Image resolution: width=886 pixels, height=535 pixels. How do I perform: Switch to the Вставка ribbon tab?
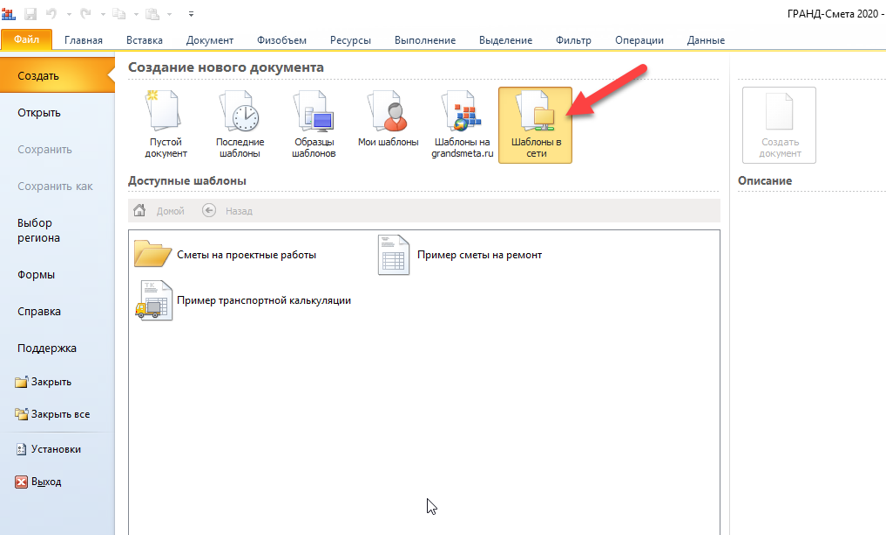tap(144, 40)
